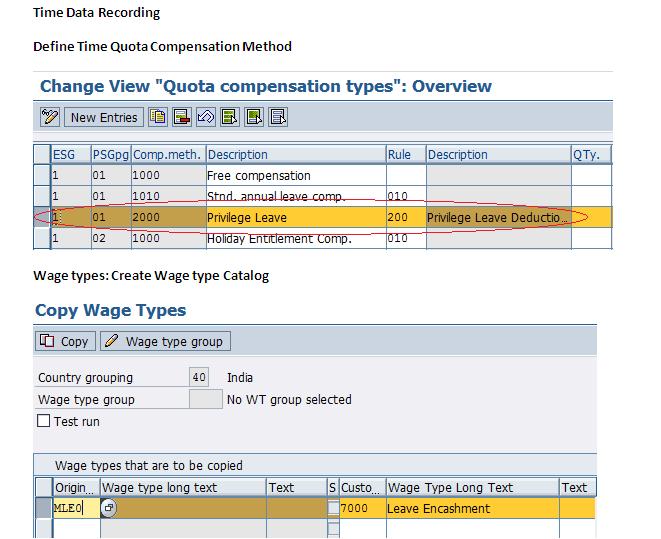Click the Deselect All icon in toolbar
661x539 pixels.
coord(278,117)
